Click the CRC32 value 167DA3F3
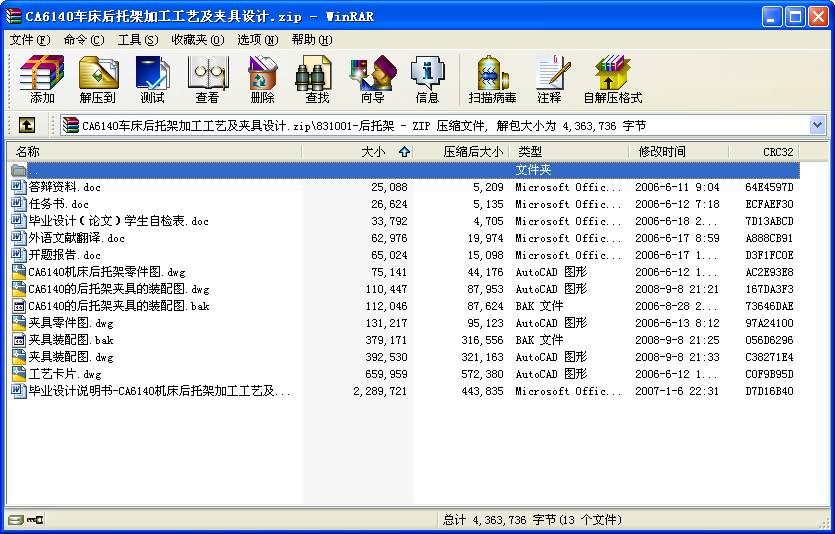 769,289
